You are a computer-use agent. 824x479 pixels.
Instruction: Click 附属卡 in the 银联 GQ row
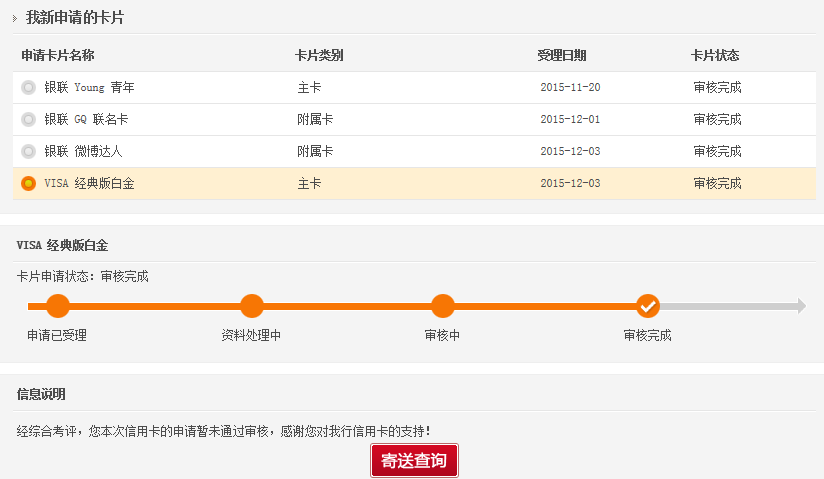[315, 119]
